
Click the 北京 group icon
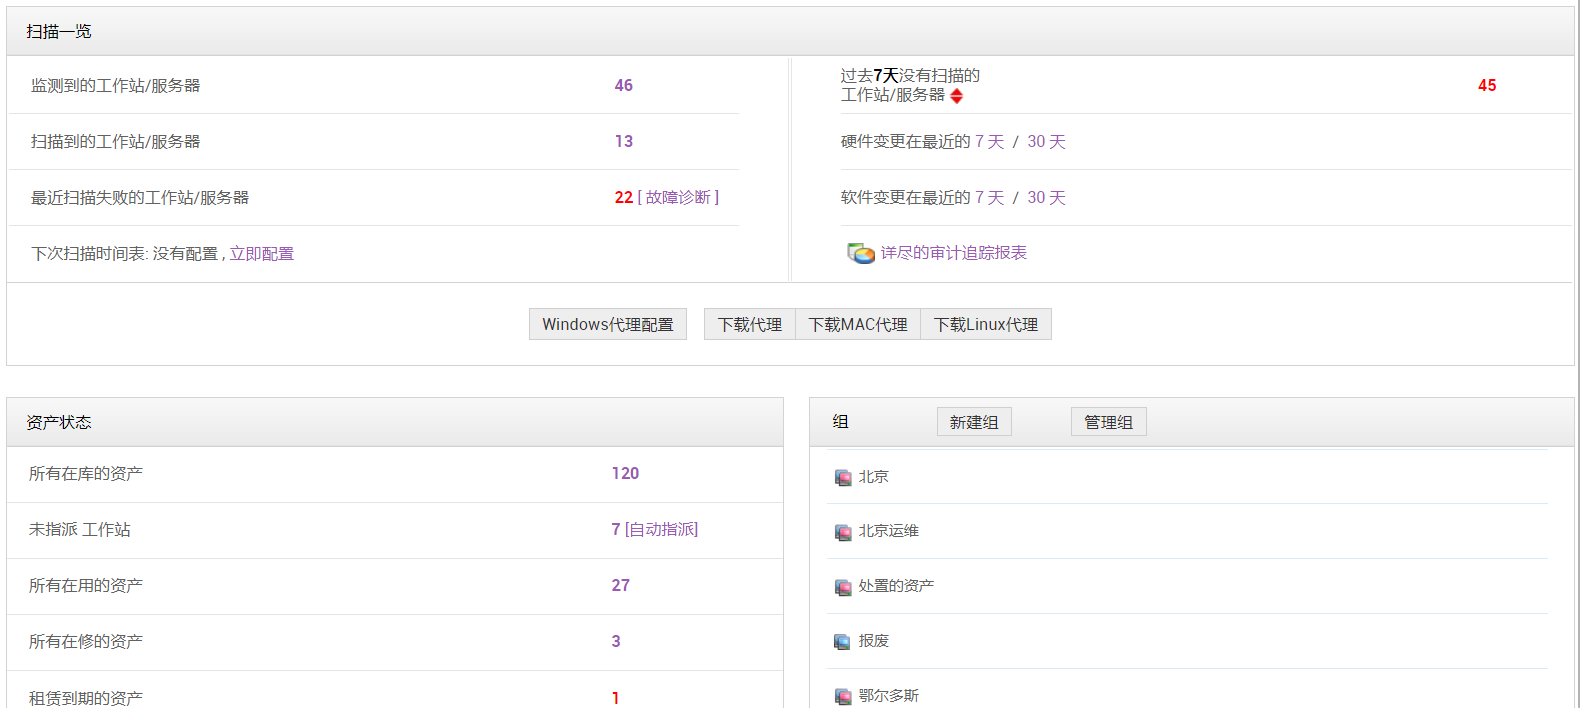point(843,478)
